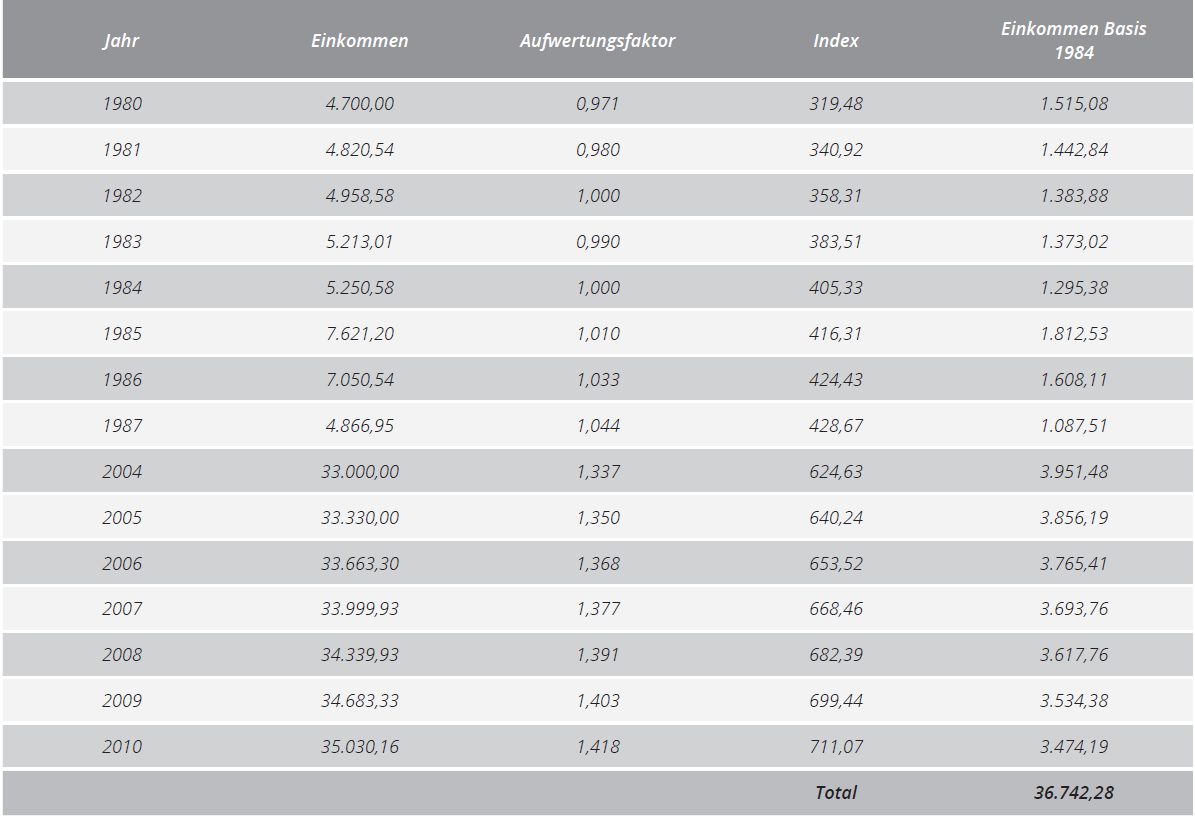Select the total sum 36.742,28

point(1074,793)
